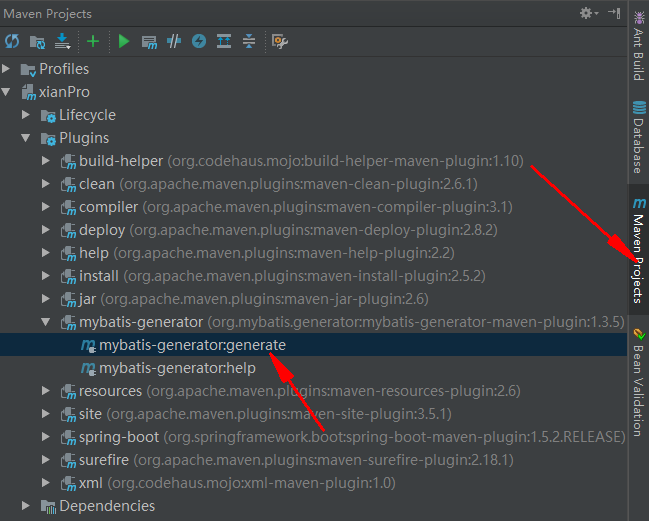
Task: Select the Maven Projects side tab
Action: click(x=639, y=251)
